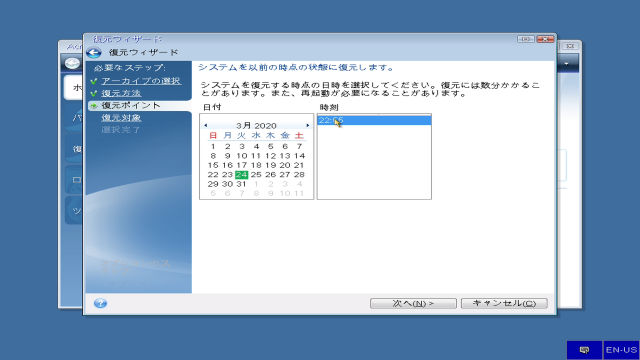The image size is (640, 360).
Task: Select calendar date 24
Action: click(242, 175)
